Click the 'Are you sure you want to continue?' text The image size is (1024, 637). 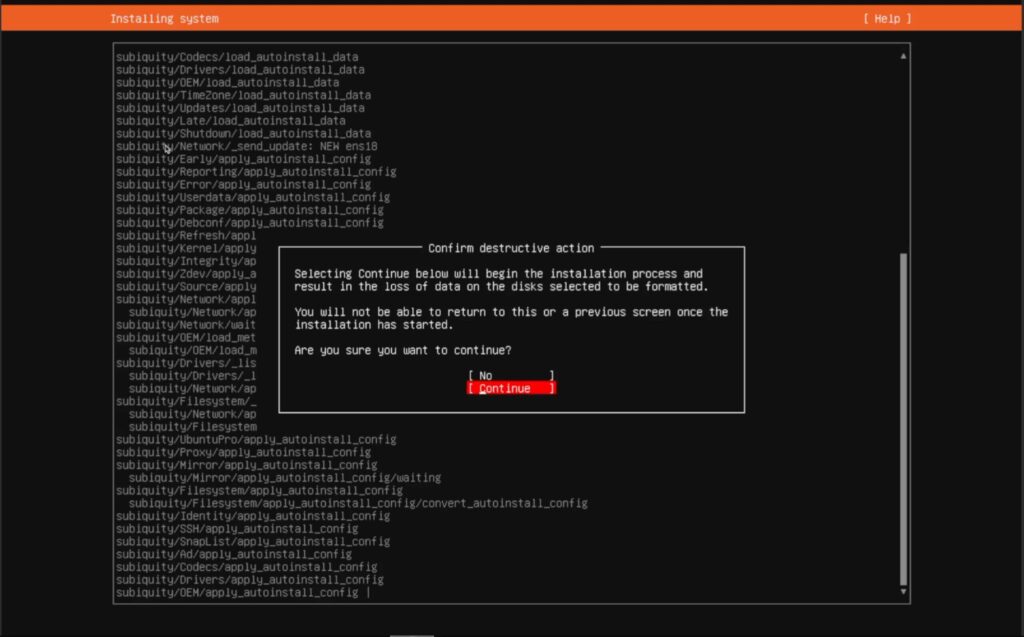[x=403, y=351]
